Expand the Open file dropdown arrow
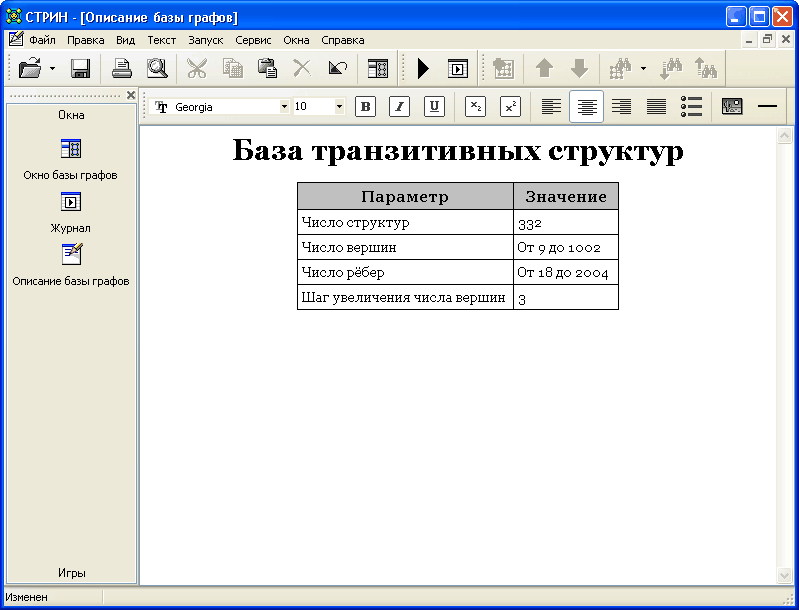Screen dimensions: 799x610 (52, 68)
